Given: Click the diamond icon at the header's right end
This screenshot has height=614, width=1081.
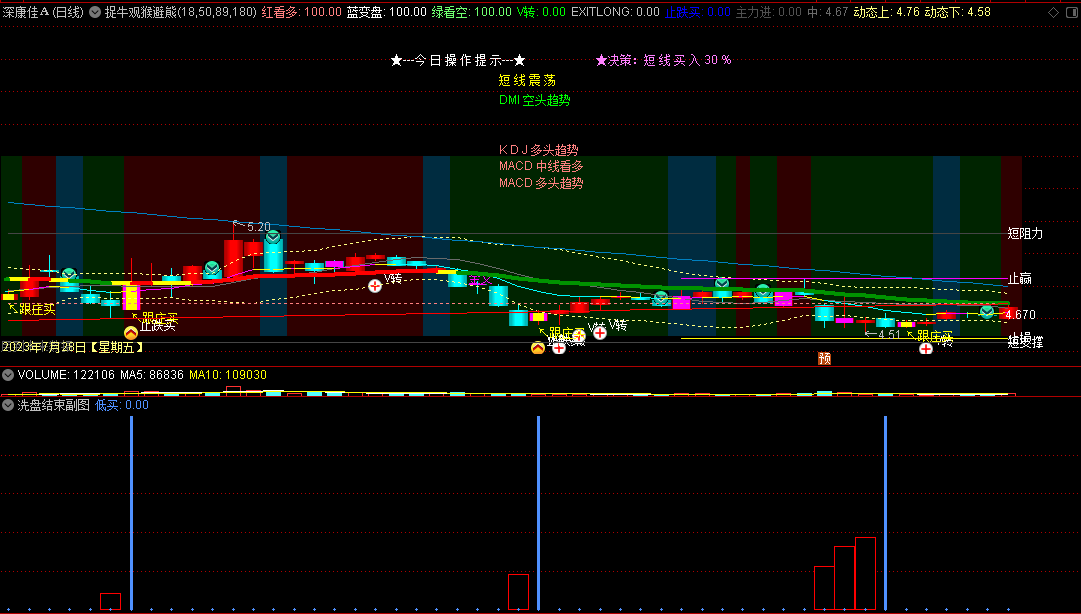Looking at the screenshot, I should pos(1055,12).
